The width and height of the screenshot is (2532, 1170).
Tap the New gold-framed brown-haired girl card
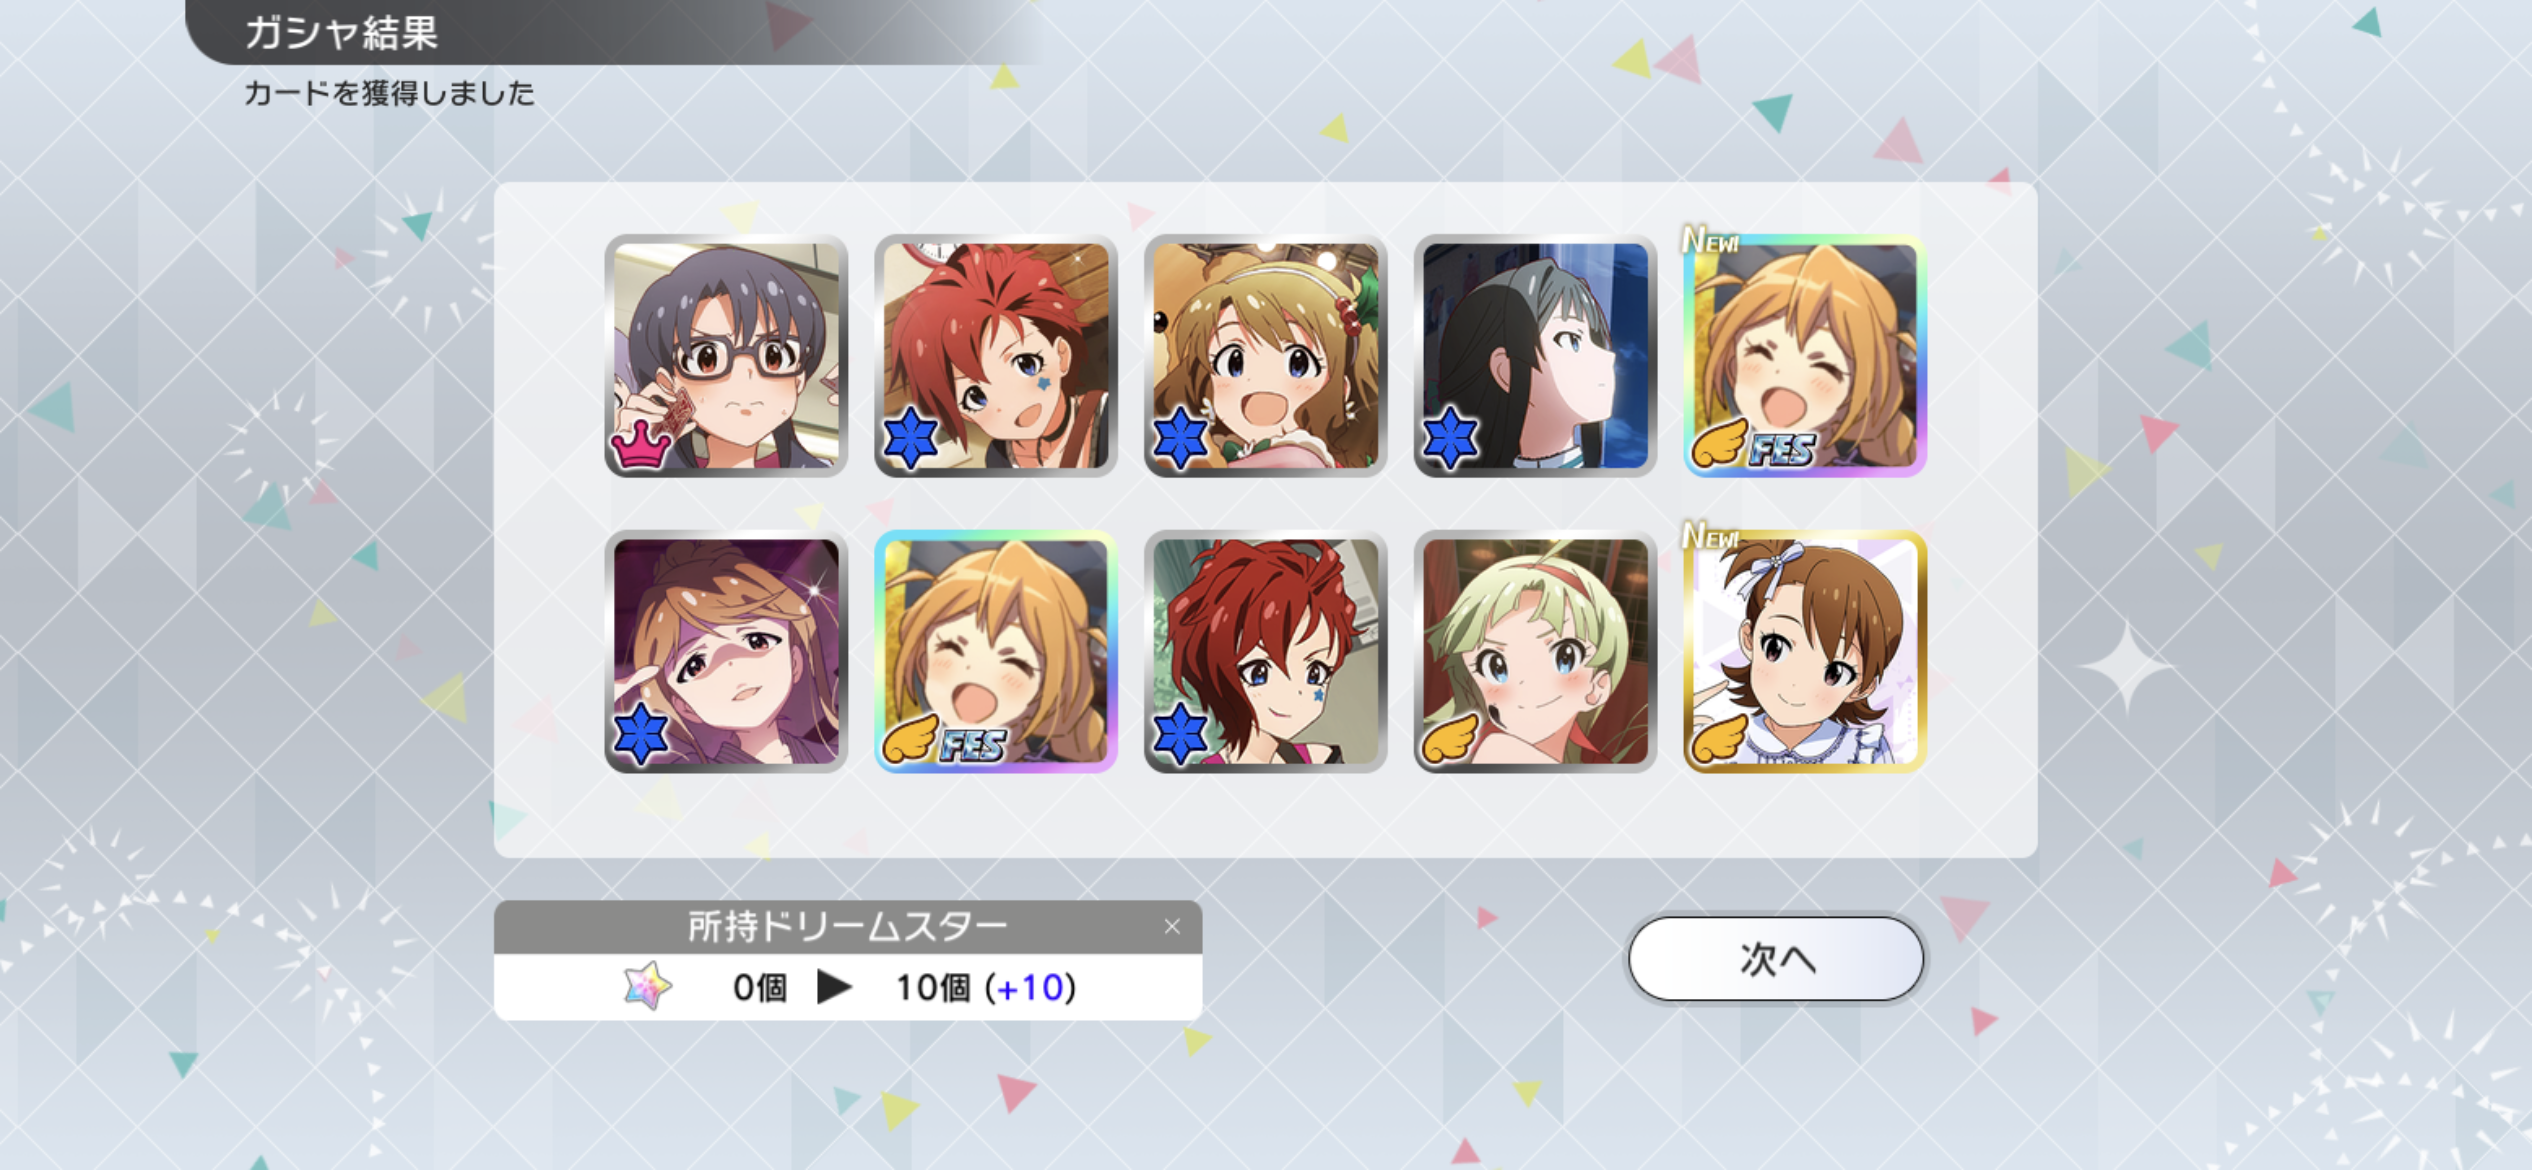(x=1805, y=651)
